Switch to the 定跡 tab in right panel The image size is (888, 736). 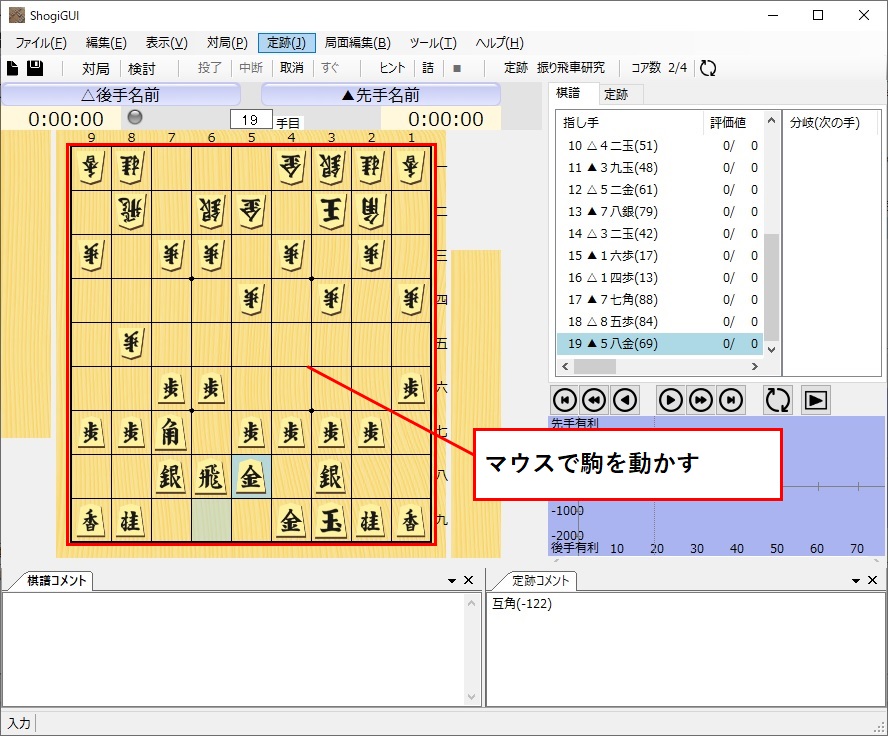[x=616, y=95]
